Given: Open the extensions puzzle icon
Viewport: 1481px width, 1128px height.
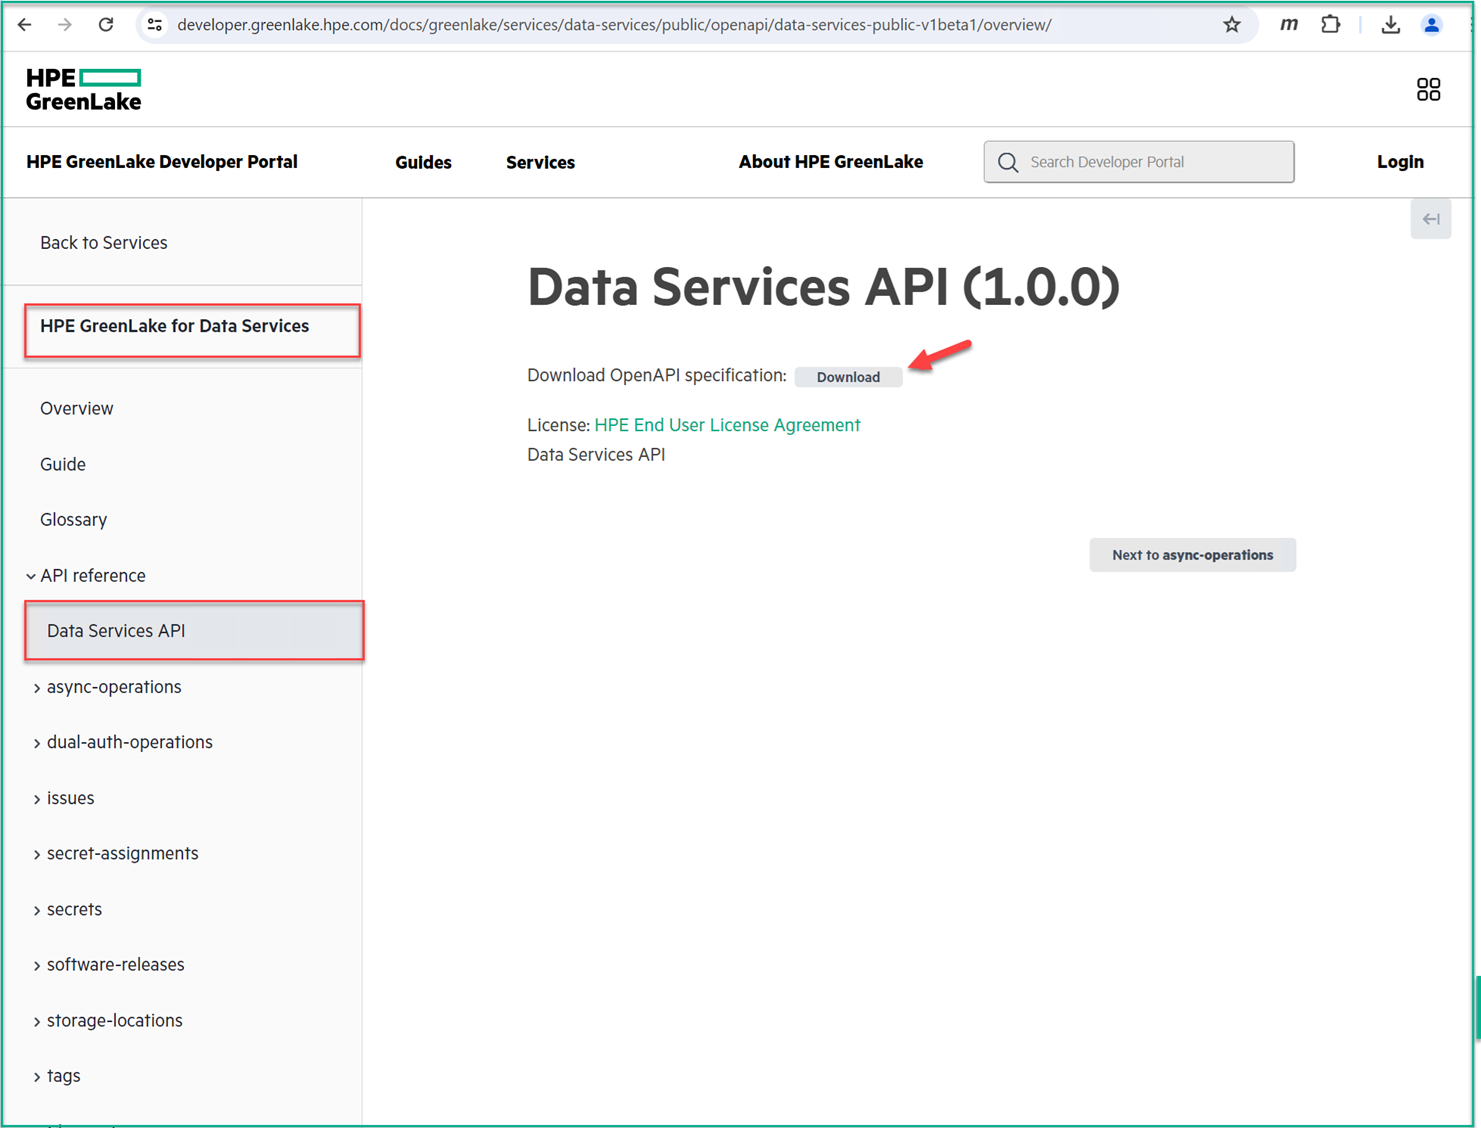Looking at the screenshot, I should pyautogui.click(x=1331, y=25).
